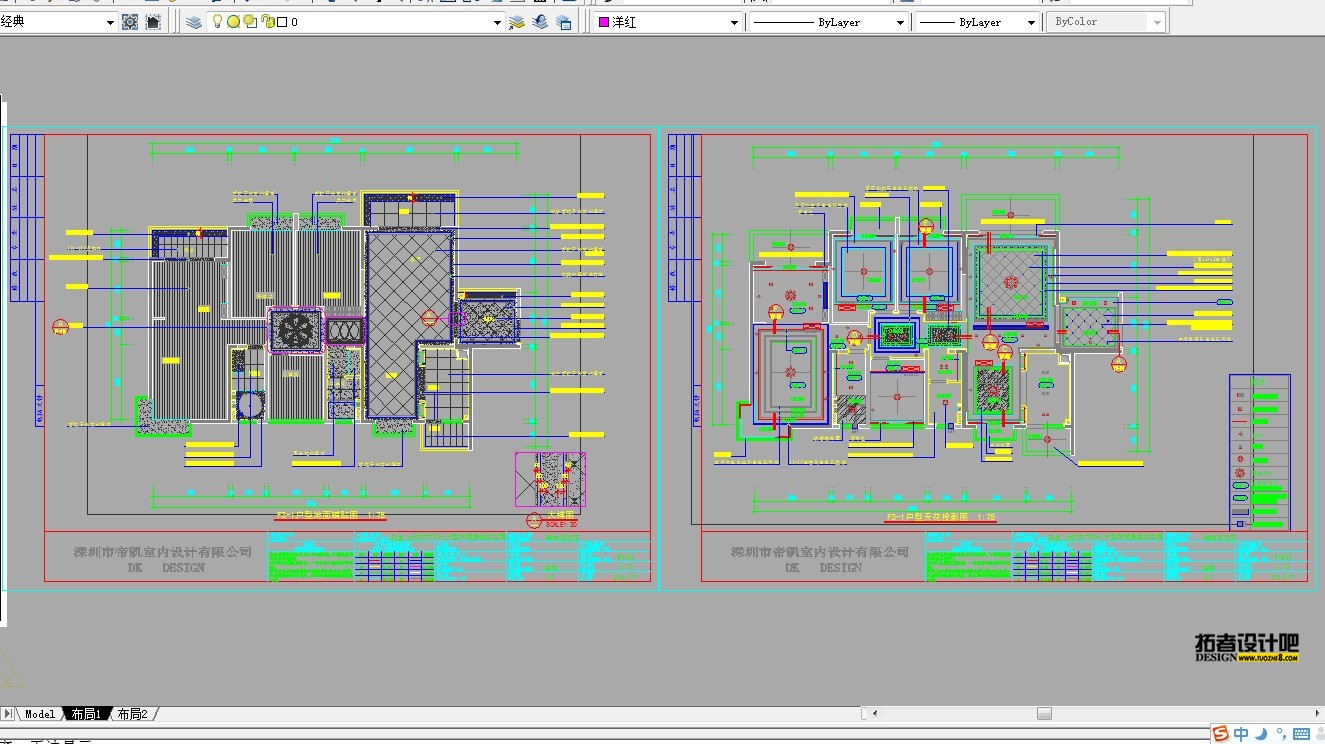1325x744 pixels.
Task: Click the soft keyboard icon in IME bar
Action: [x=1301, y=734]
